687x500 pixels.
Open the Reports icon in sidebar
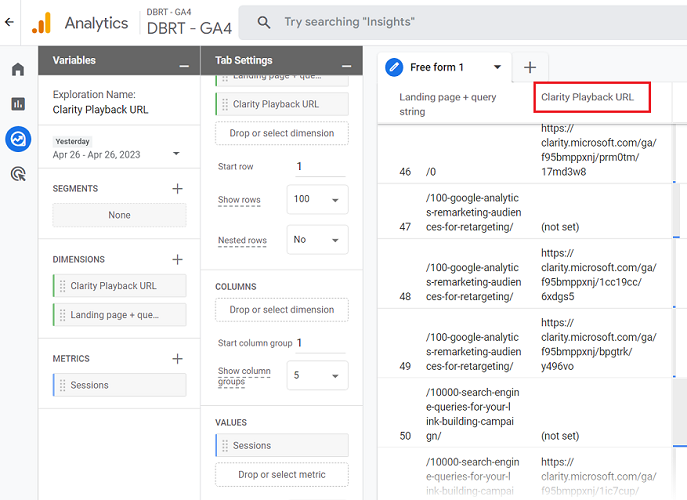(x=18, y=103)
